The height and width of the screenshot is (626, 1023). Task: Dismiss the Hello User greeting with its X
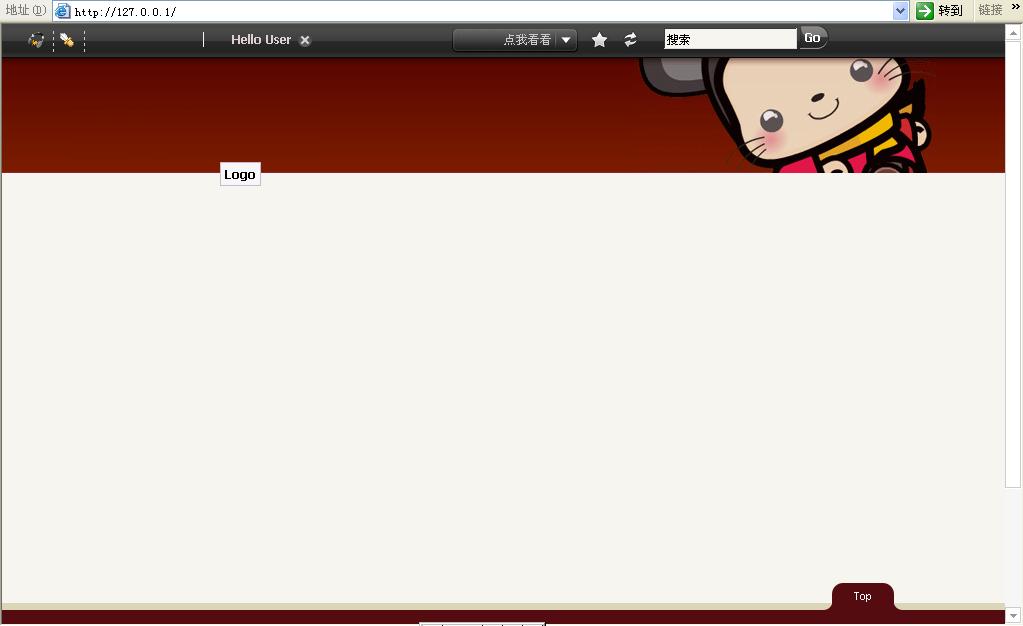point(305,40)
